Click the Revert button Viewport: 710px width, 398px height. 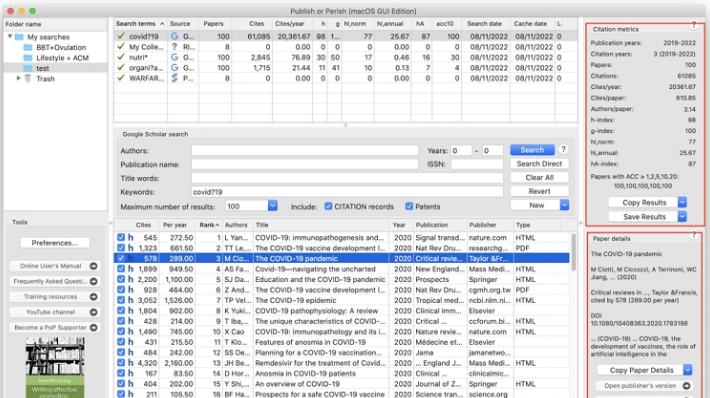point(539,191)
